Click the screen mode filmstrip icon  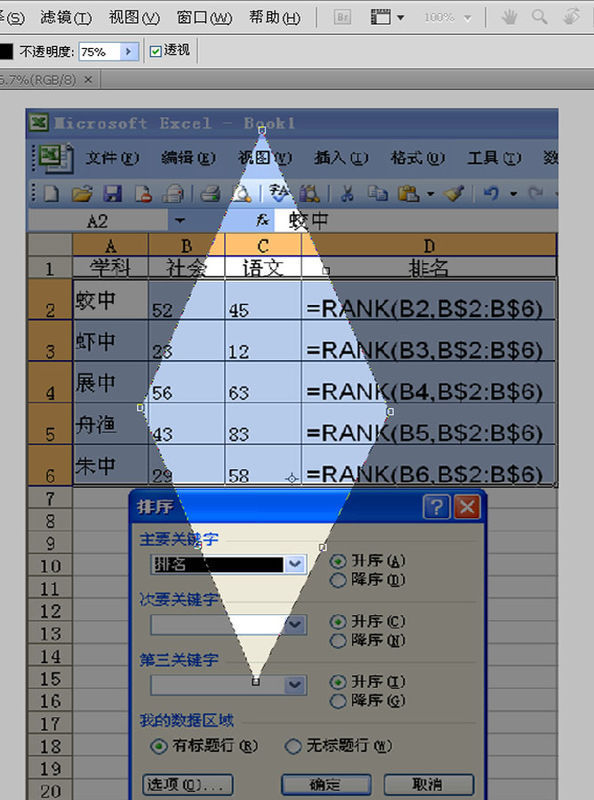[380, 17]
